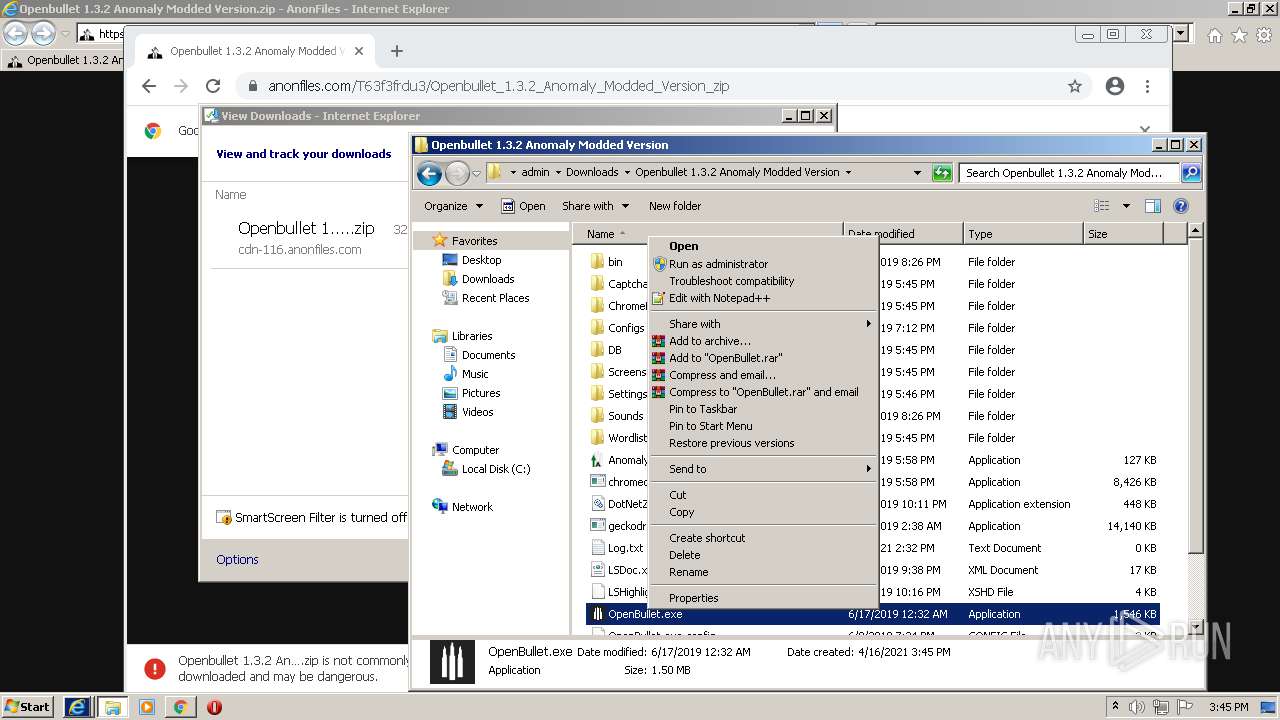Click Internet Explorer taskbar icon
1280x720 pixels.
click(x=77, y=707)
